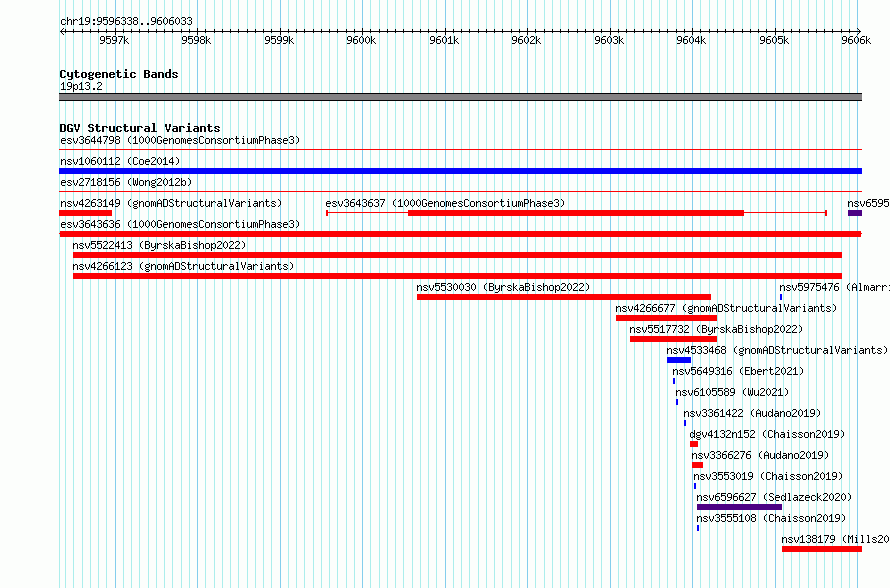The width and height of the screenshot is (890, 588).
Task: Open variant esv3643637 label
Action: (445, 203)
